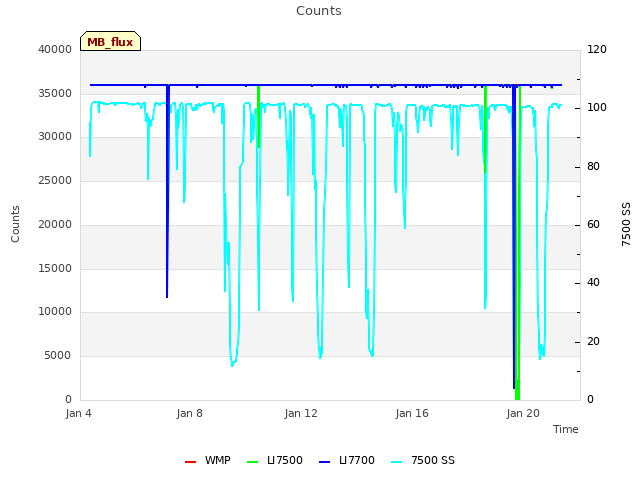
Task: Click the Jan 16 x-axis label
Action: 412,413
